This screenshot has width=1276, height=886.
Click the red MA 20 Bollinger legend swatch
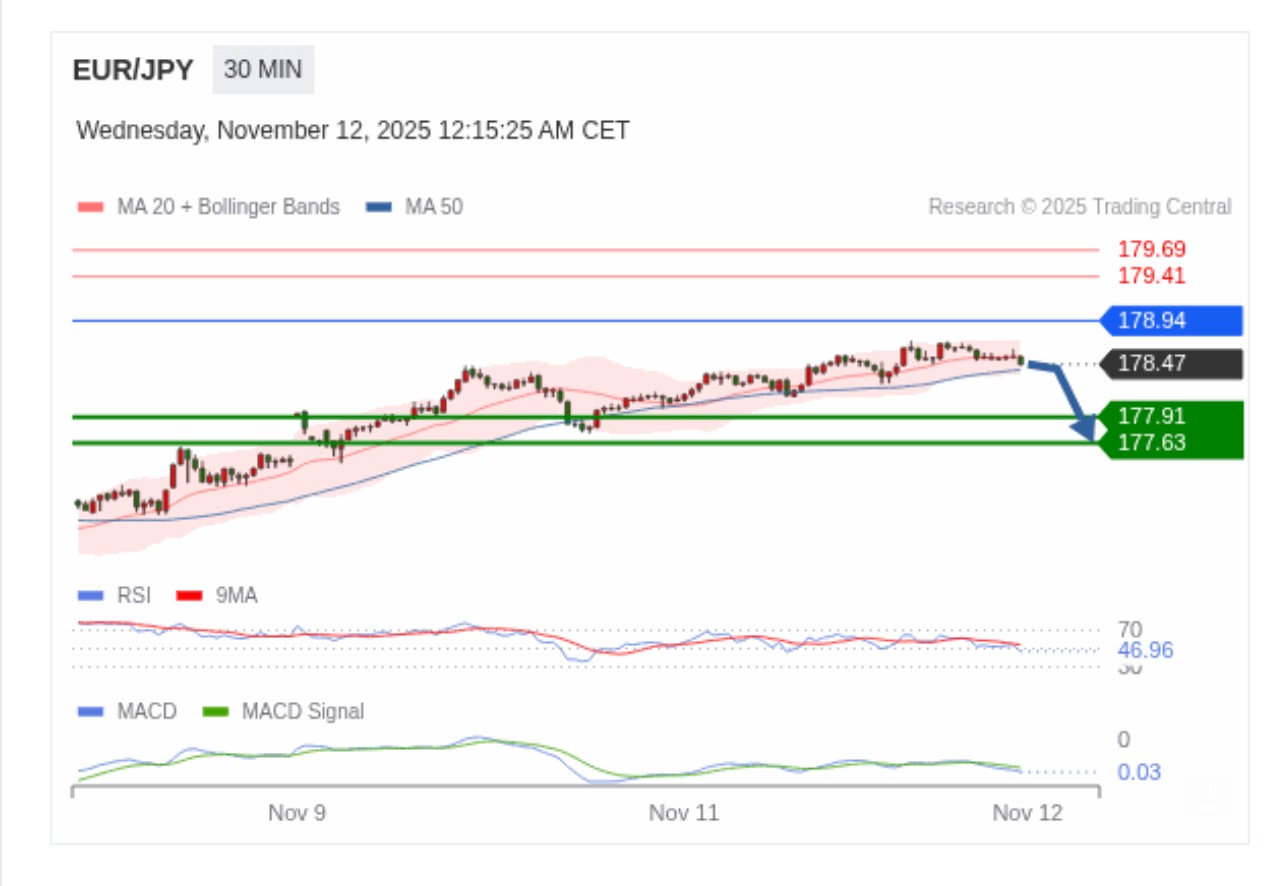pos(90,207)
